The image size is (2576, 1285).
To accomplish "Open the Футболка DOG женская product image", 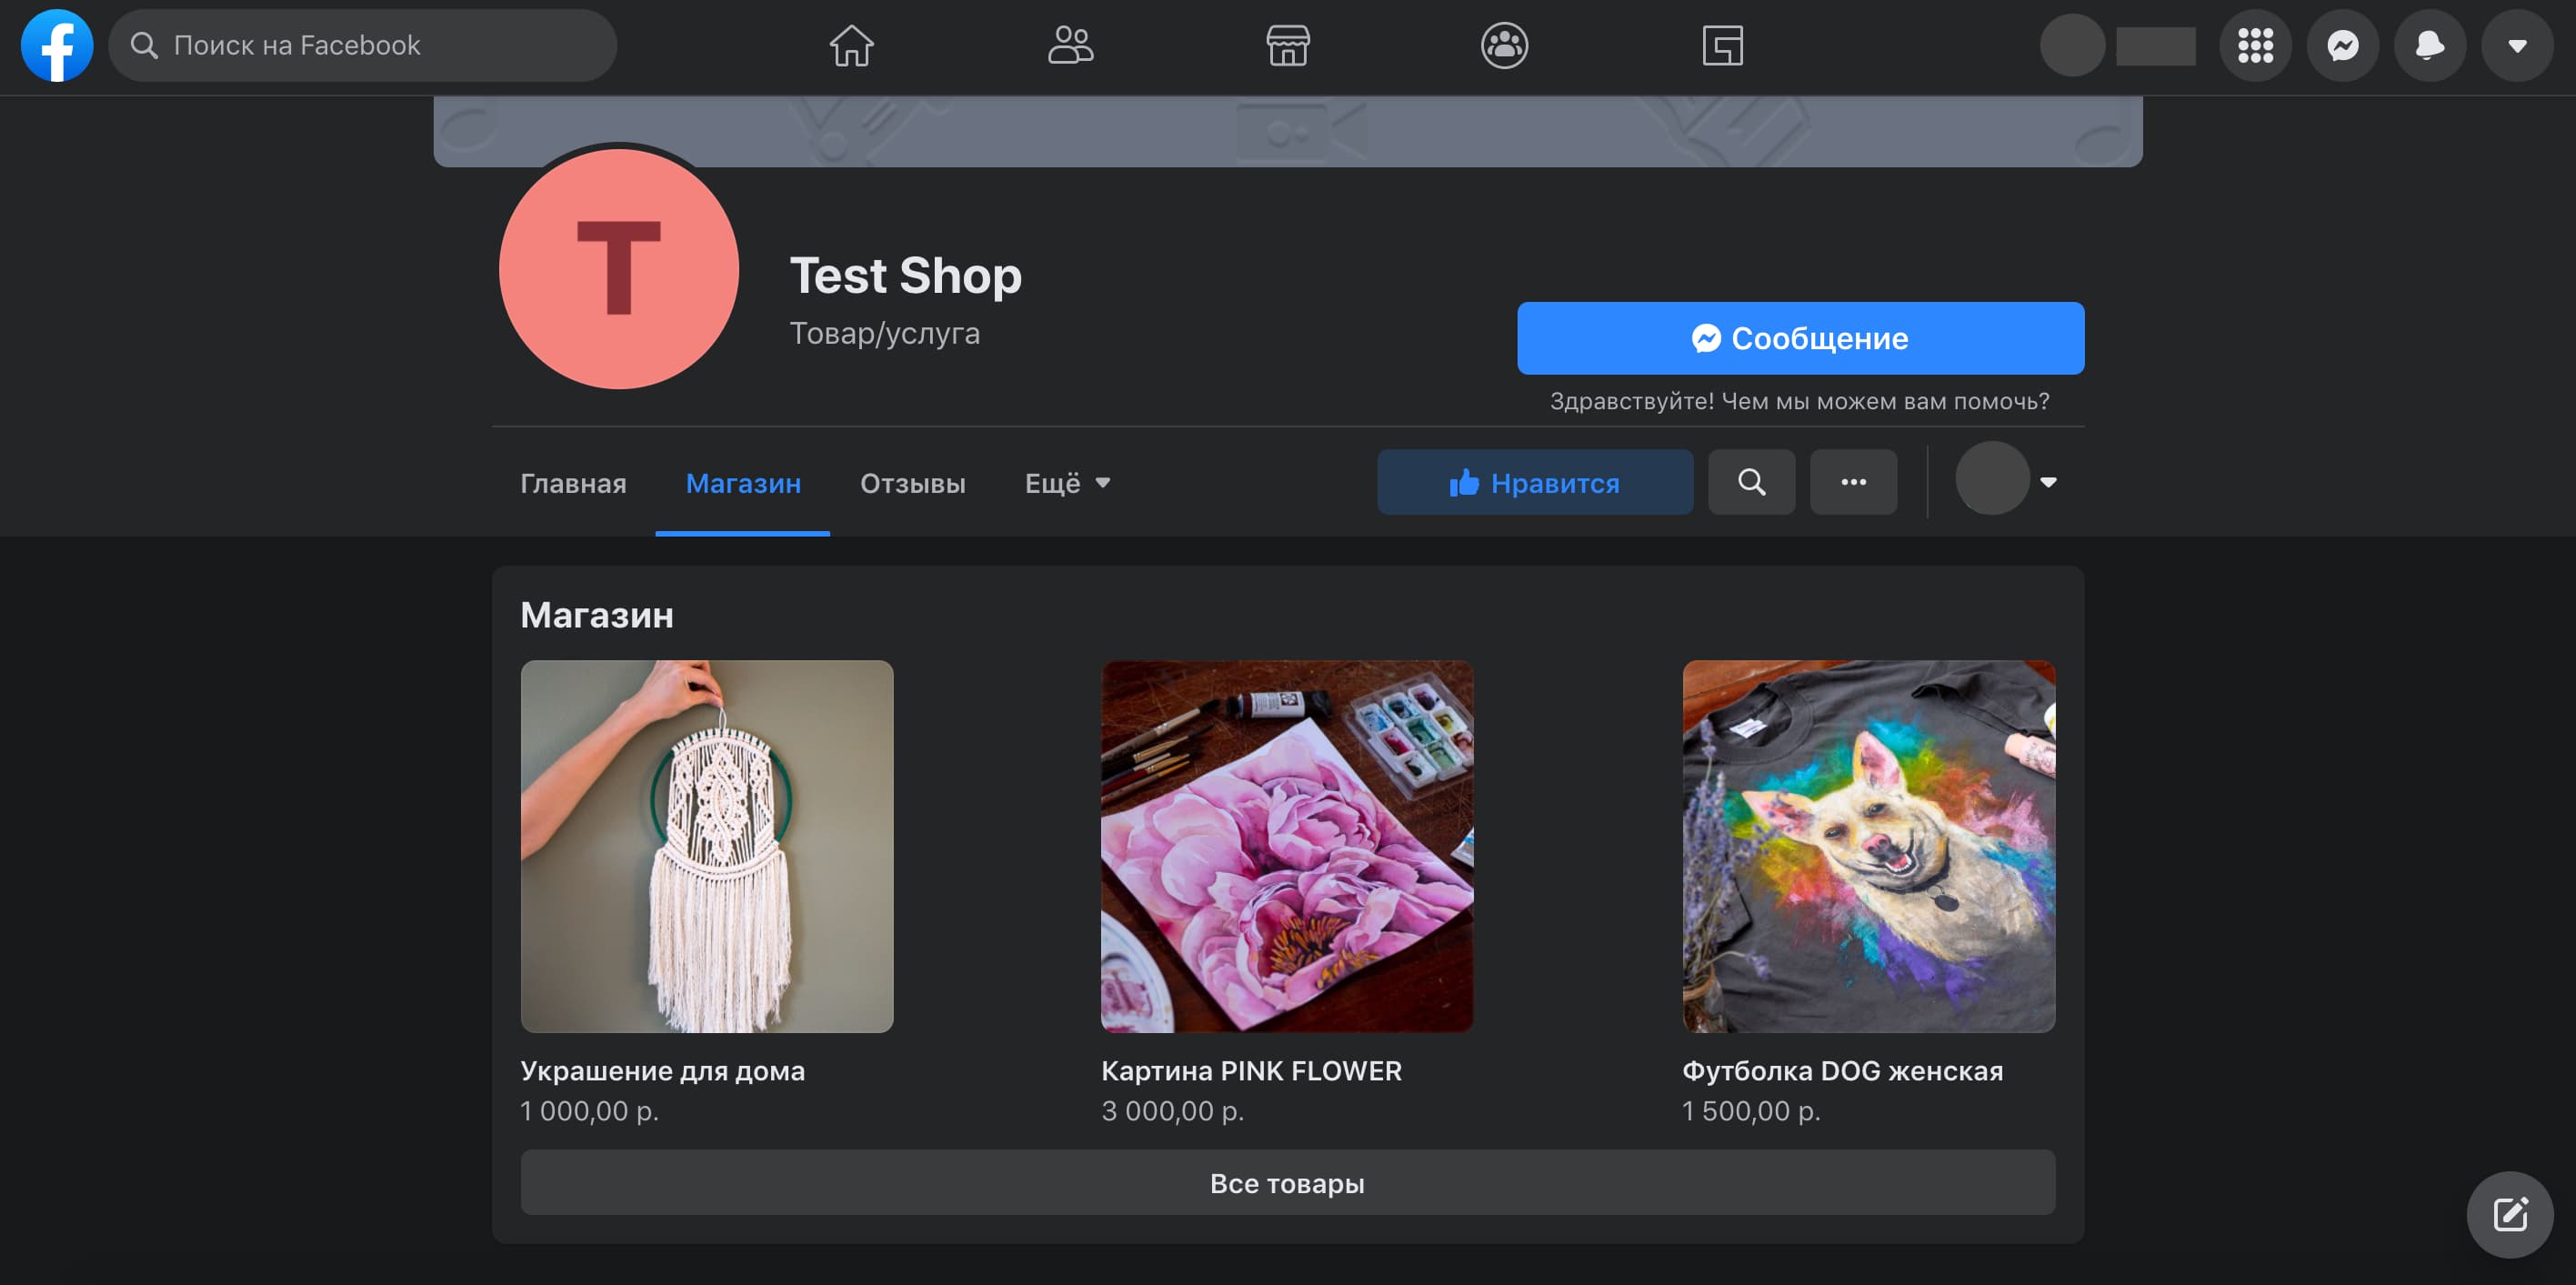I will pos(1868,846).
